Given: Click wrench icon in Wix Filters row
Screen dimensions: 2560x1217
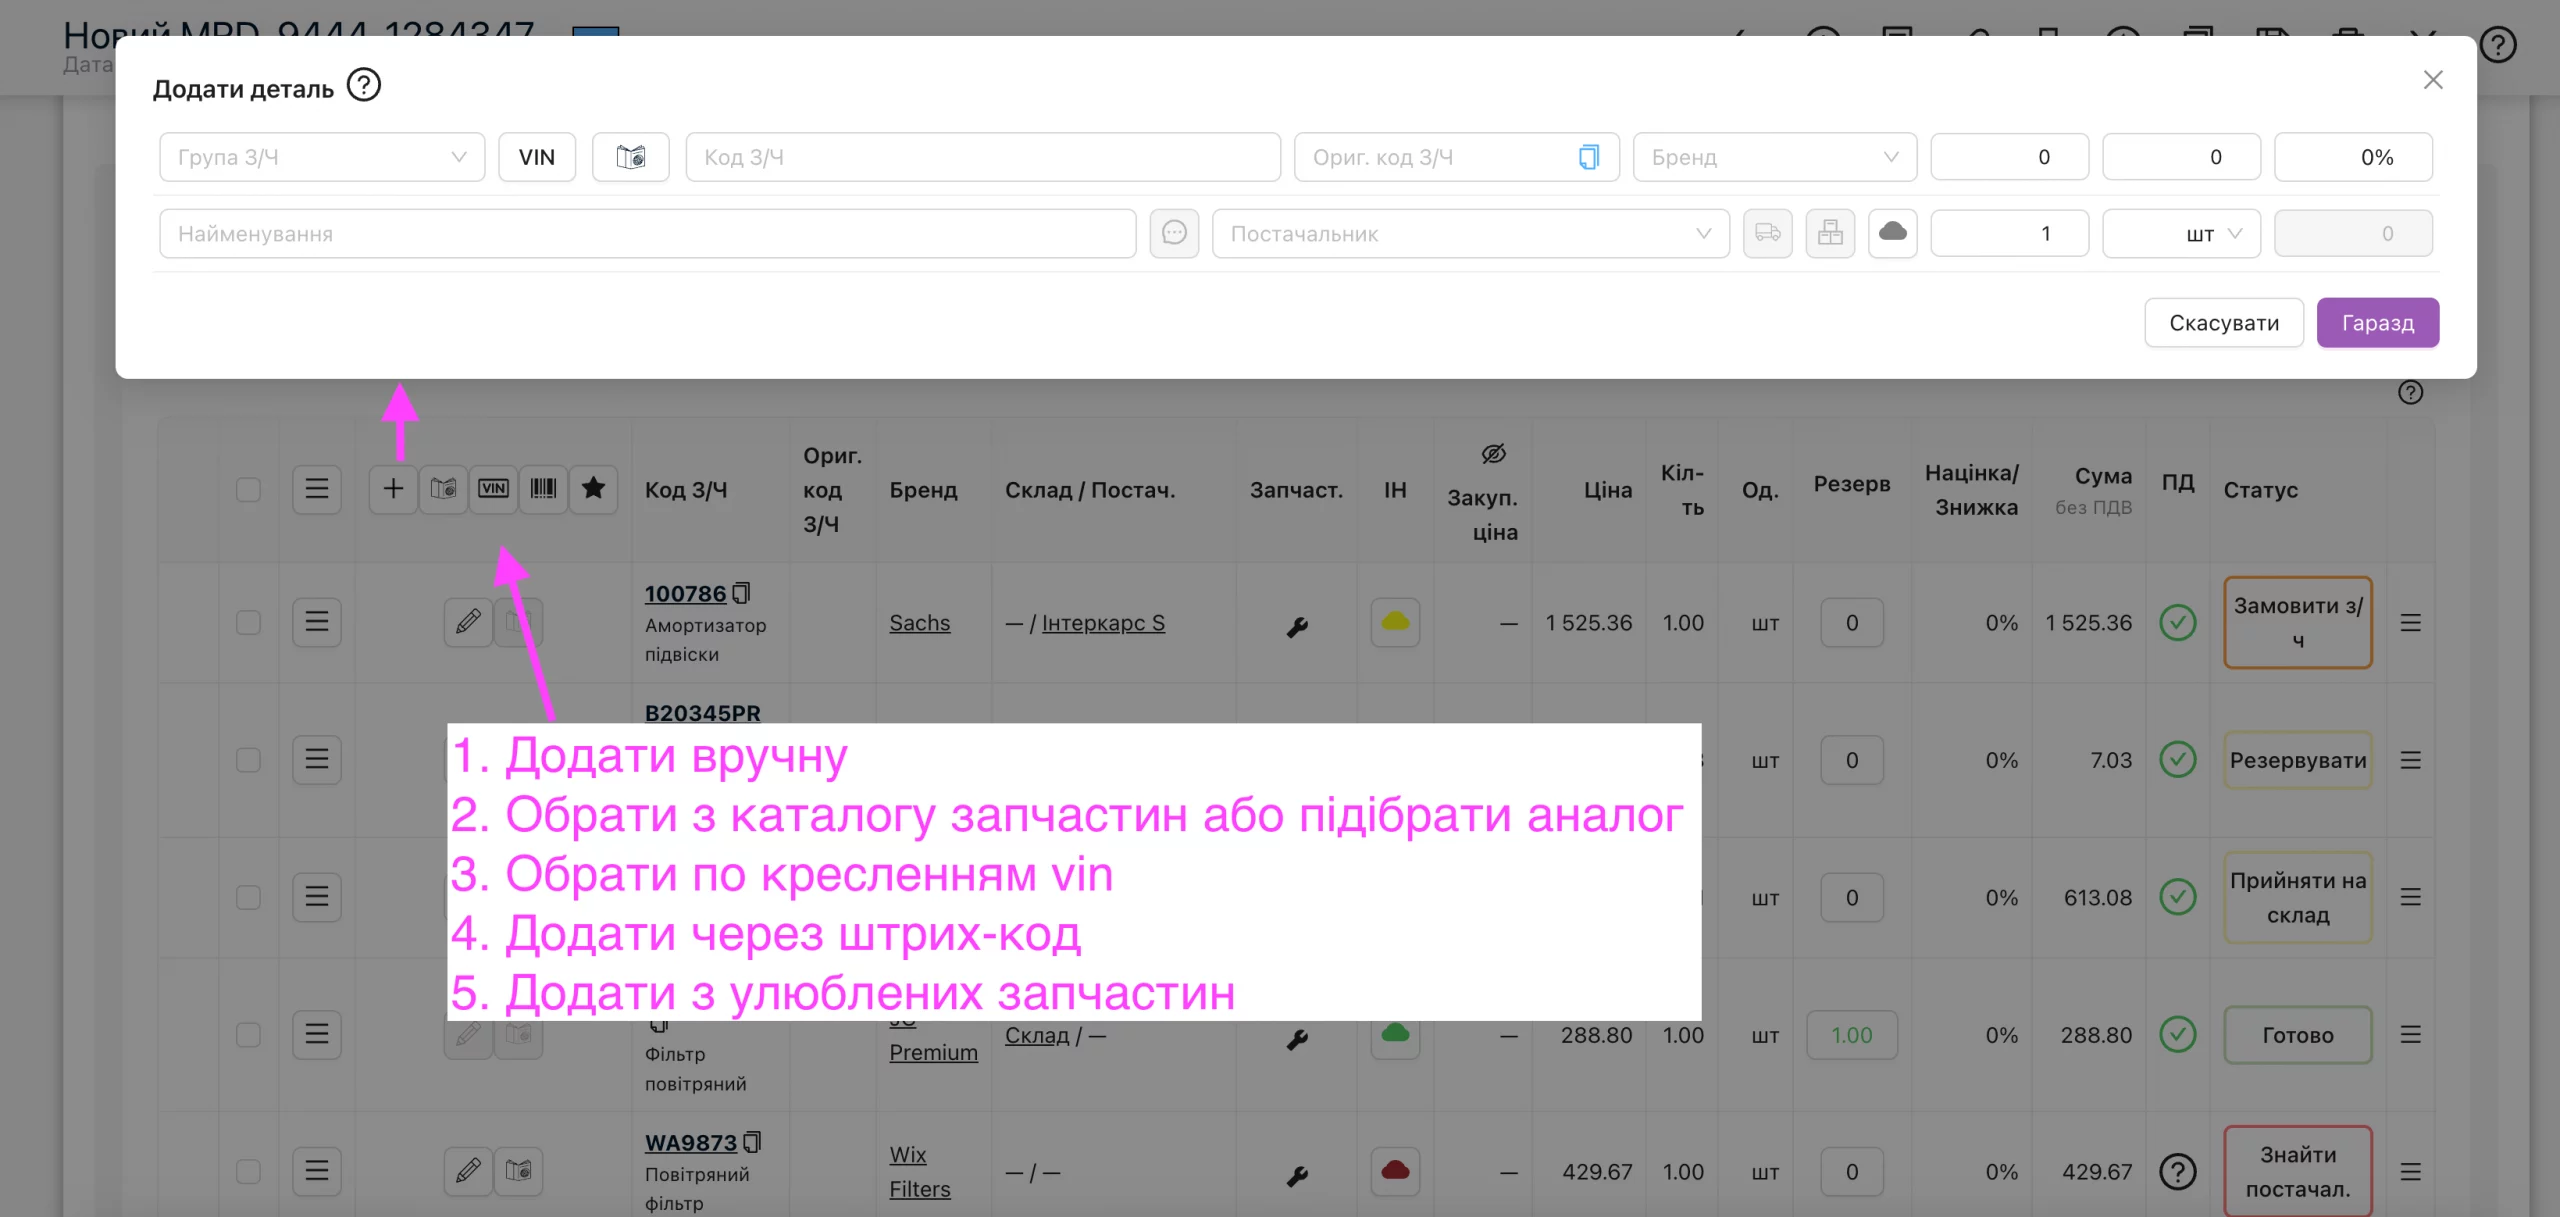Looking at the screenshot, I should tap(1297, 1176).
